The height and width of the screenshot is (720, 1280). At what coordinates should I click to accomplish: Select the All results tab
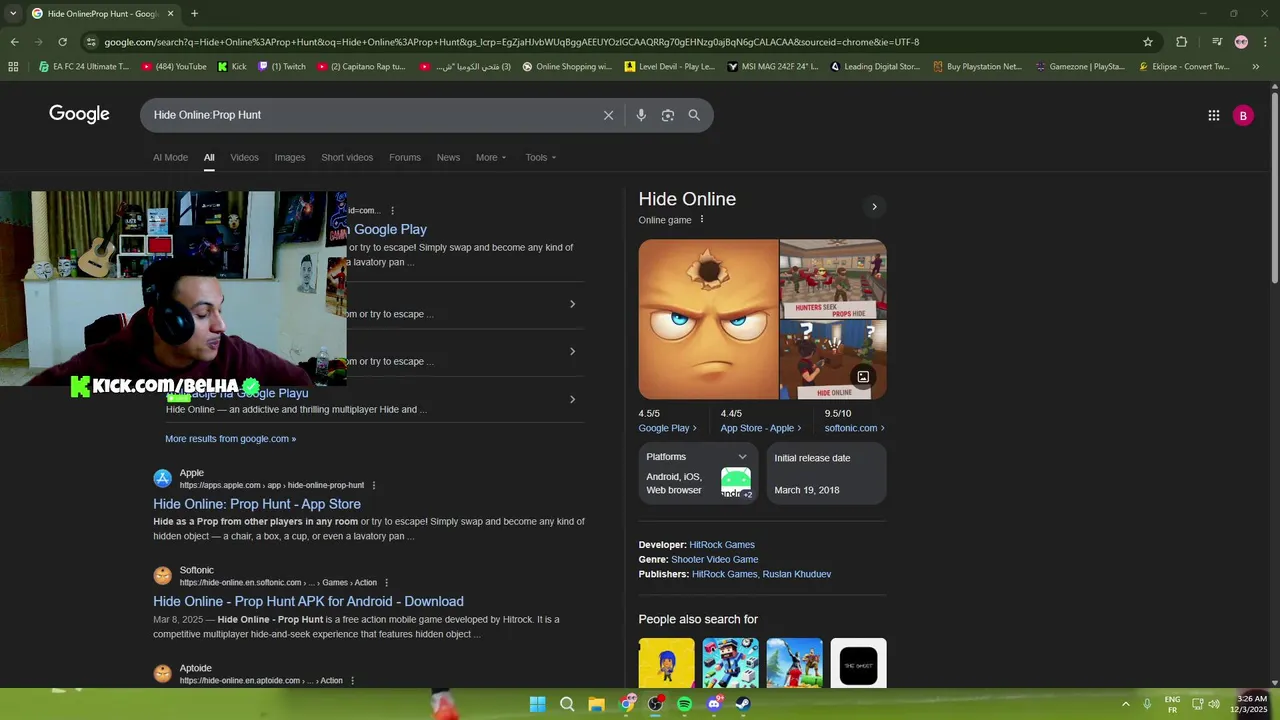coord(209,157)
